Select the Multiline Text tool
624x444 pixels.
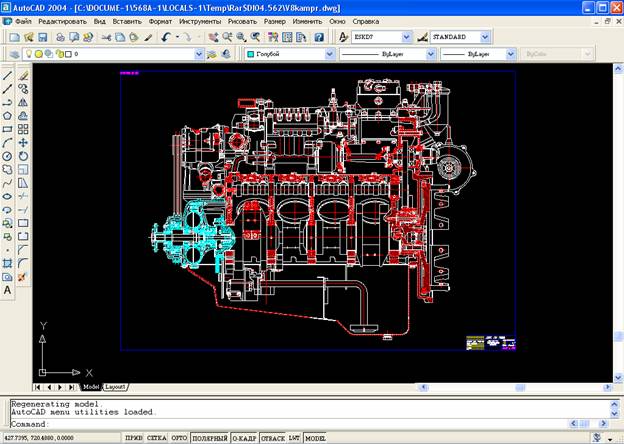pos(8,290)
